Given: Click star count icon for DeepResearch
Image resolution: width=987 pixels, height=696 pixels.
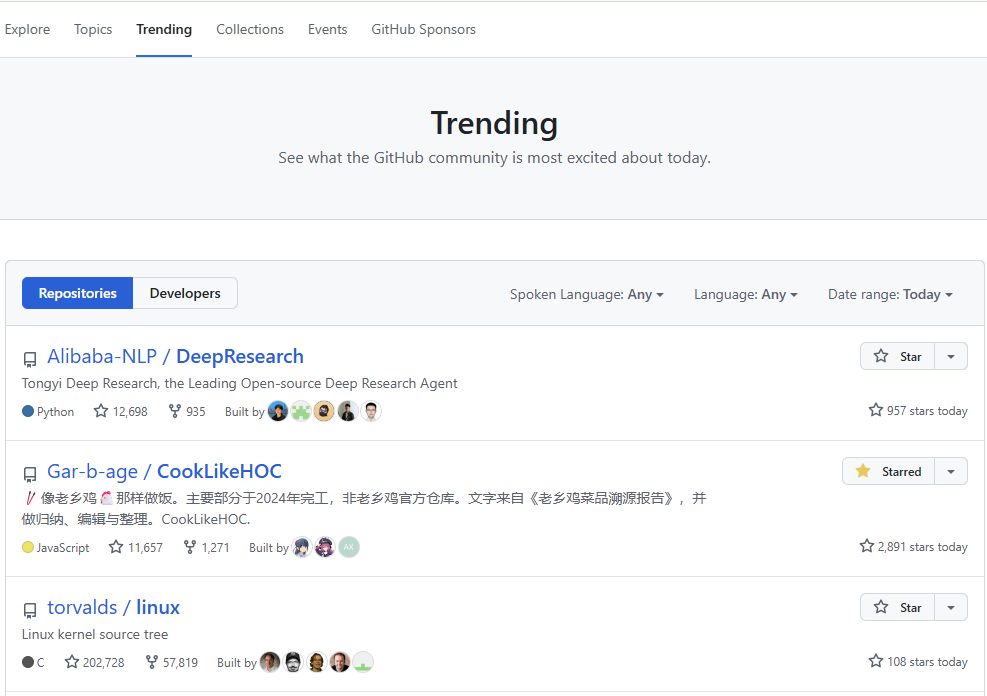Looking at the screenshot, I should (x=101, y=411).
